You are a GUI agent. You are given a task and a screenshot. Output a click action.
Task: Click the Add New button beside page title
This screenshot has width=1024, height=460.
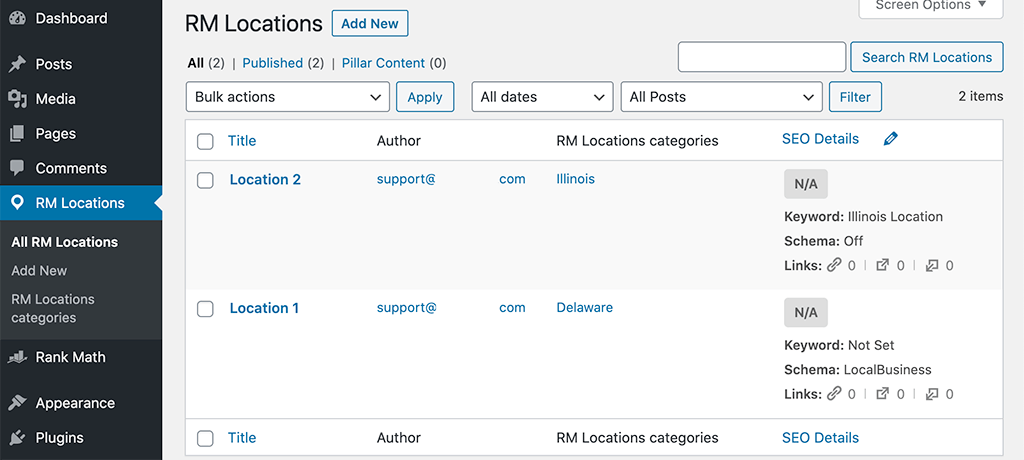[369, 23]
